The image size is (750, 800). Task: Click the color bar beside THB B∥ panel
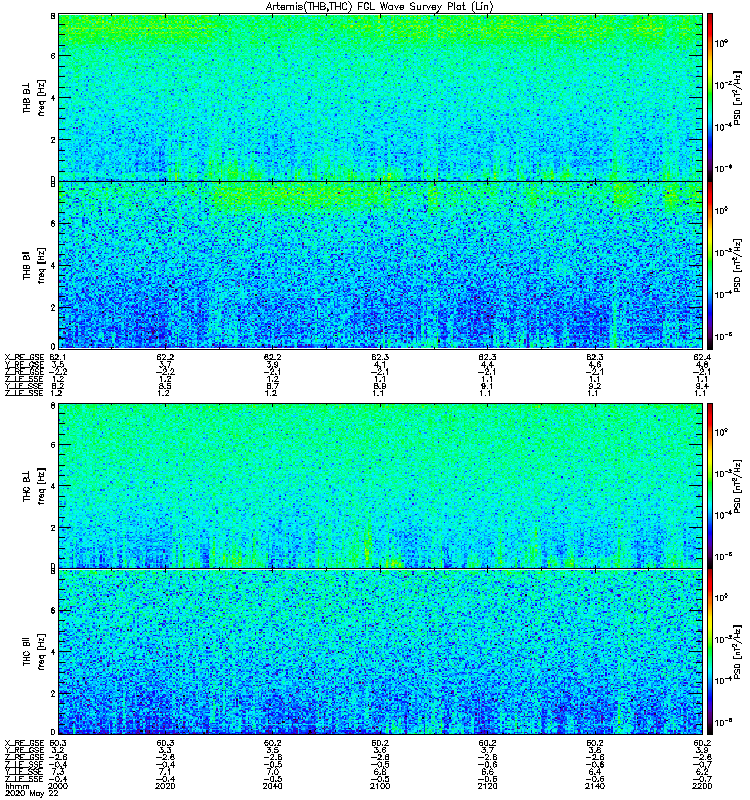[710, 265]
